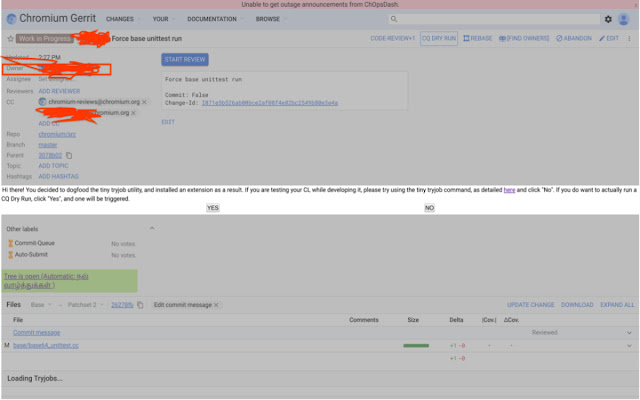Click the Reviewed label on Commit message row
The image size is (640, 400).
(x=544, y=333)
